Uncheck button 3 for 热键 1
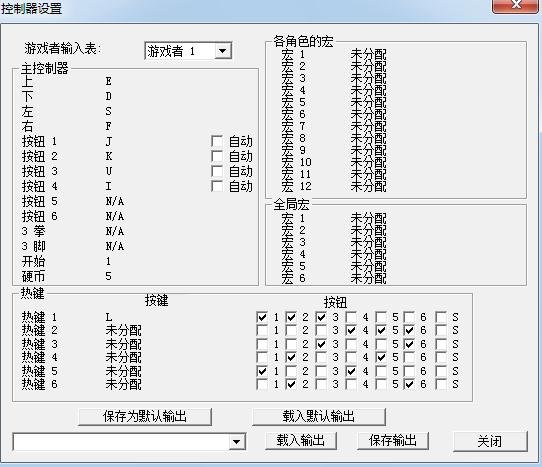 tap(321, 317)
